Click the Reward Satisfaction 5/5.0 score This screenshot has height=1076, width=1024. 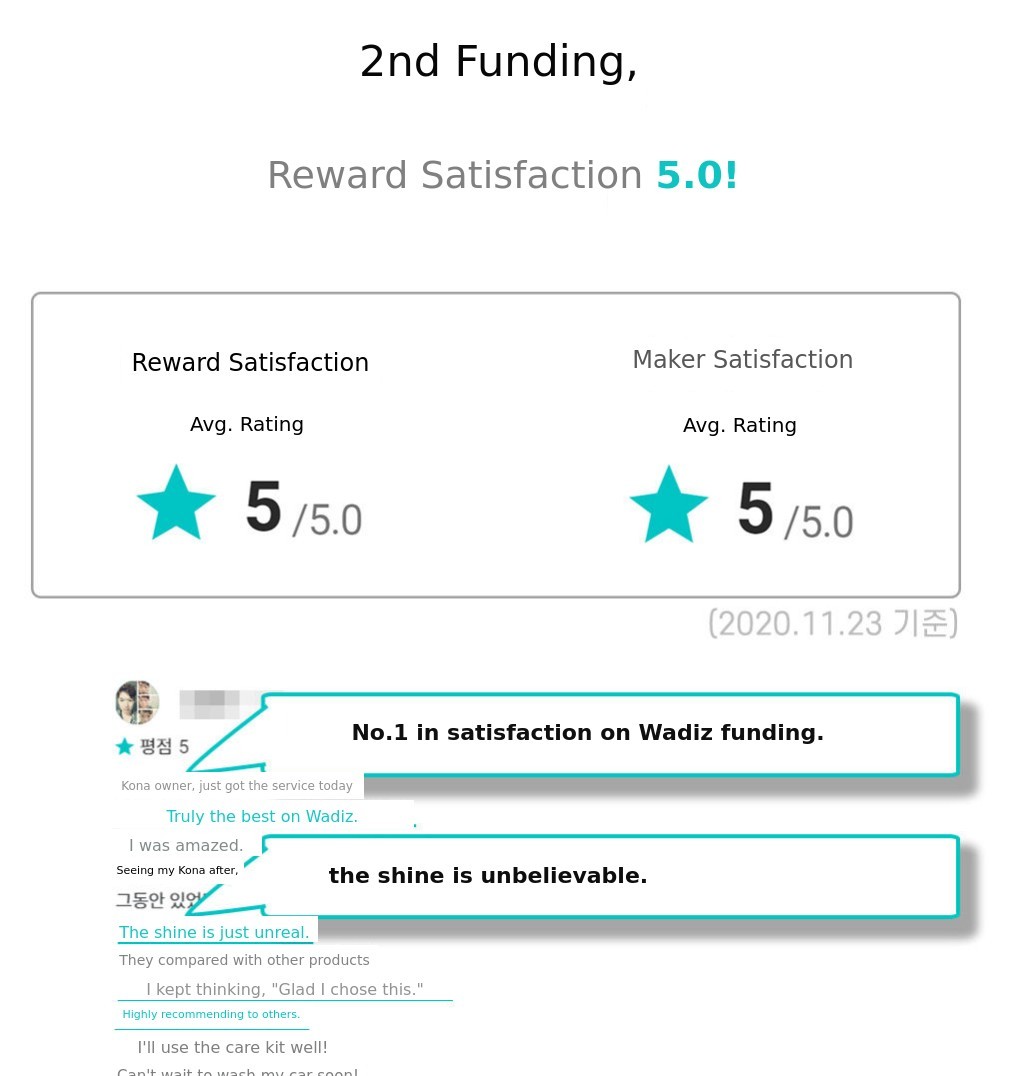(x=303, y=509)
